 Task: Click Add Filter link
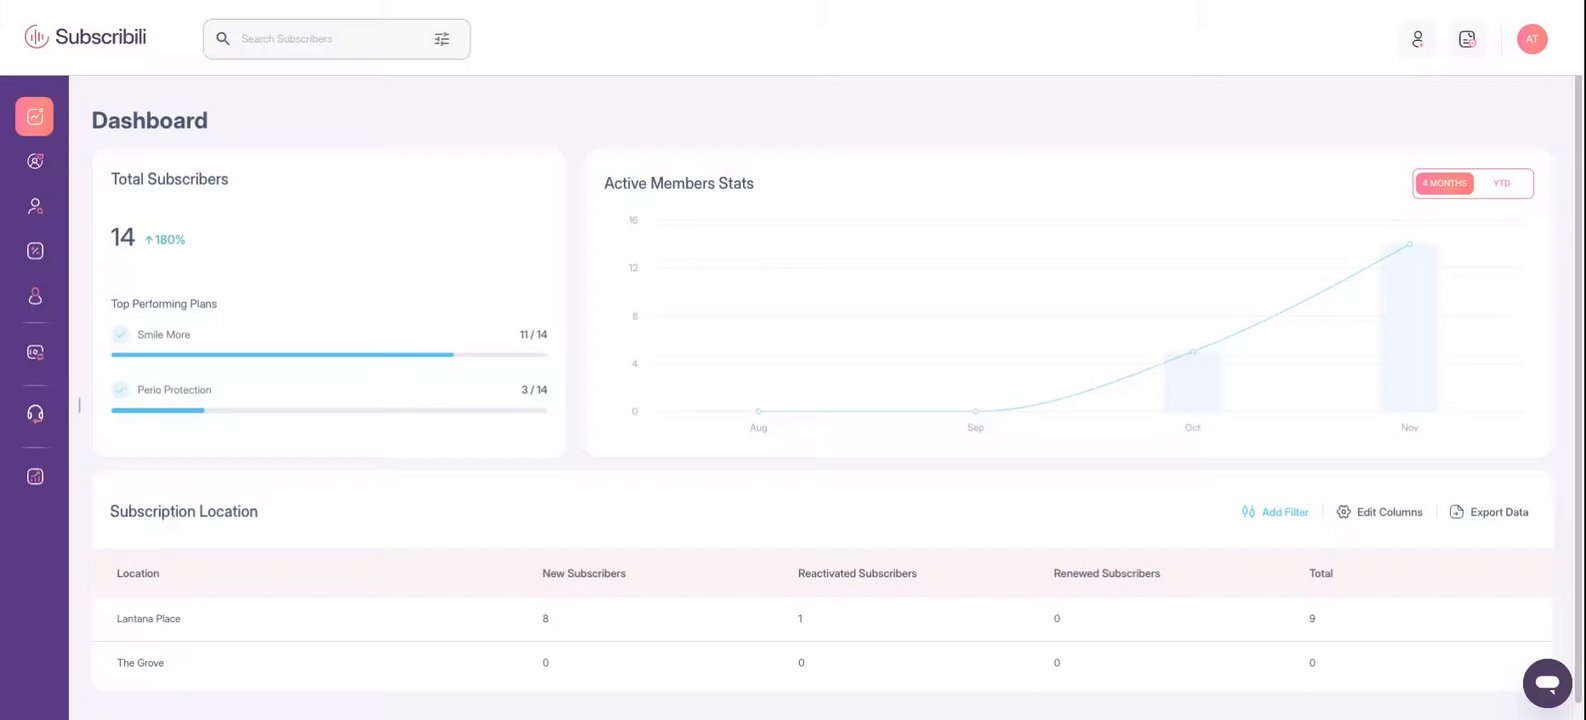[x=1275, y=512]
